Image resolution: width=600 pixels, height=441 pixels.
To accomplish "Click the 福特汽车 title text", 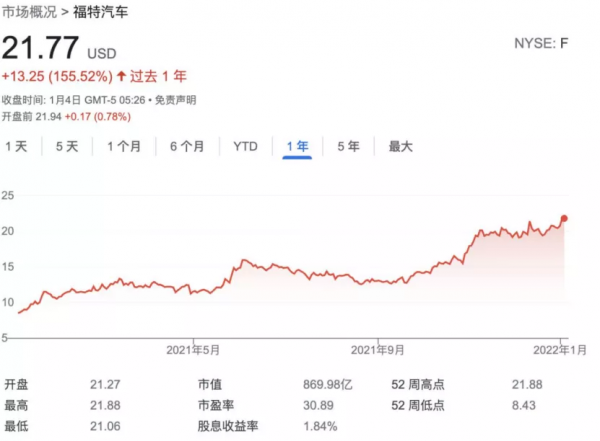I will tap(101, 12).
